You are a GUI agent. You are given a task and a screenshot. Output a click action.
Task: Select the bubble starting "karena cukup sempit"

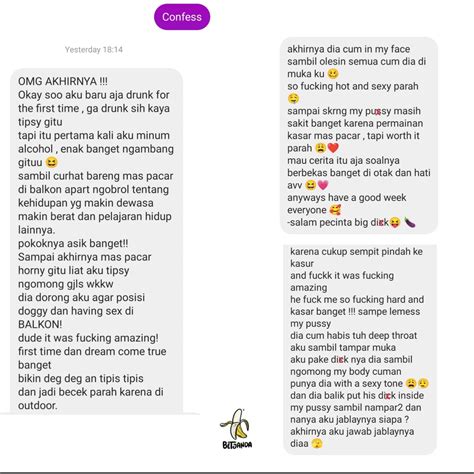pos(360,349)
